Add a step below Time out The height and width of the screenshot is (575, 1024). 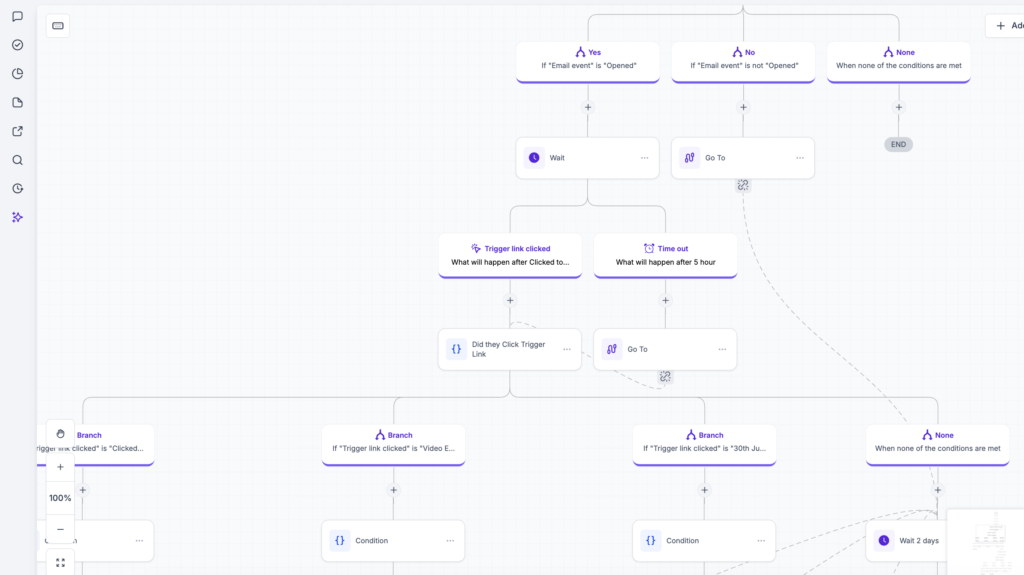[x=665, y=301]
